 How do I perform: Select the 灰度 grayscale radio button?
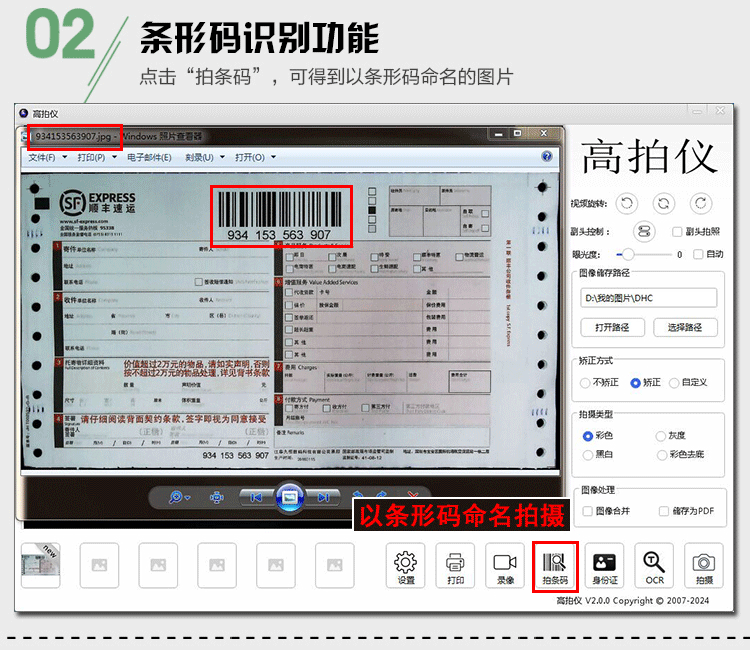tap(661, 436)
